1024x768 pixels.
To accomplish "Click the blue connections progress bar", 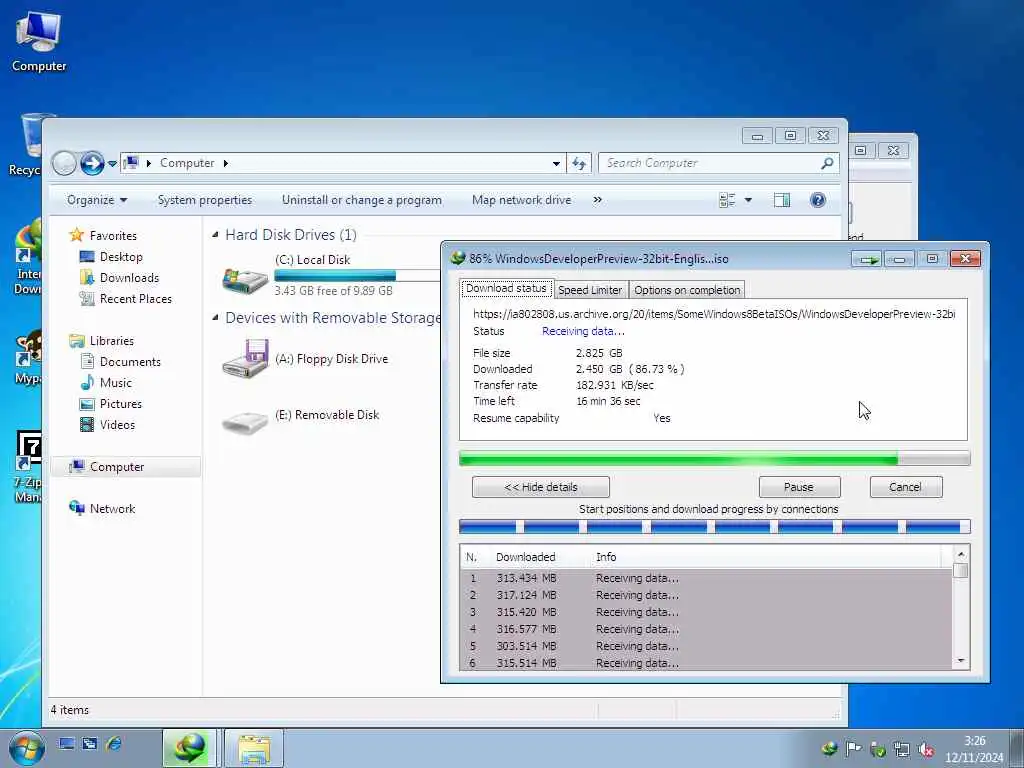I will point(714,526).
